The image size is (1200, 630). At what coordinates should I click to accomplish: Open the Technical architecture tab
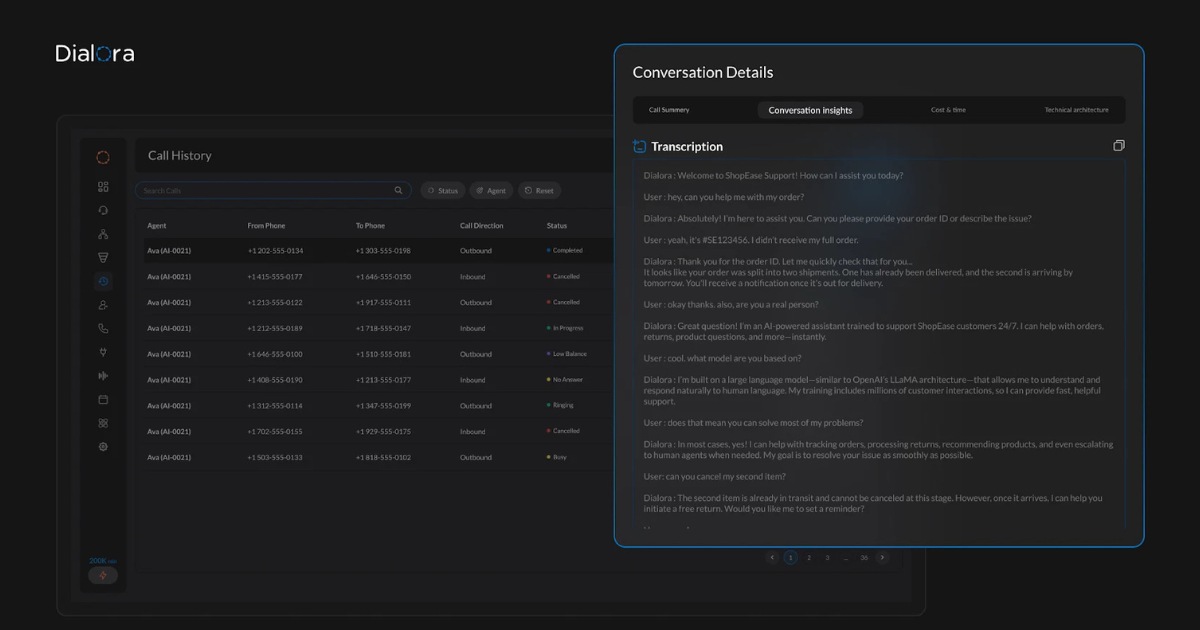pos(1076,110)
